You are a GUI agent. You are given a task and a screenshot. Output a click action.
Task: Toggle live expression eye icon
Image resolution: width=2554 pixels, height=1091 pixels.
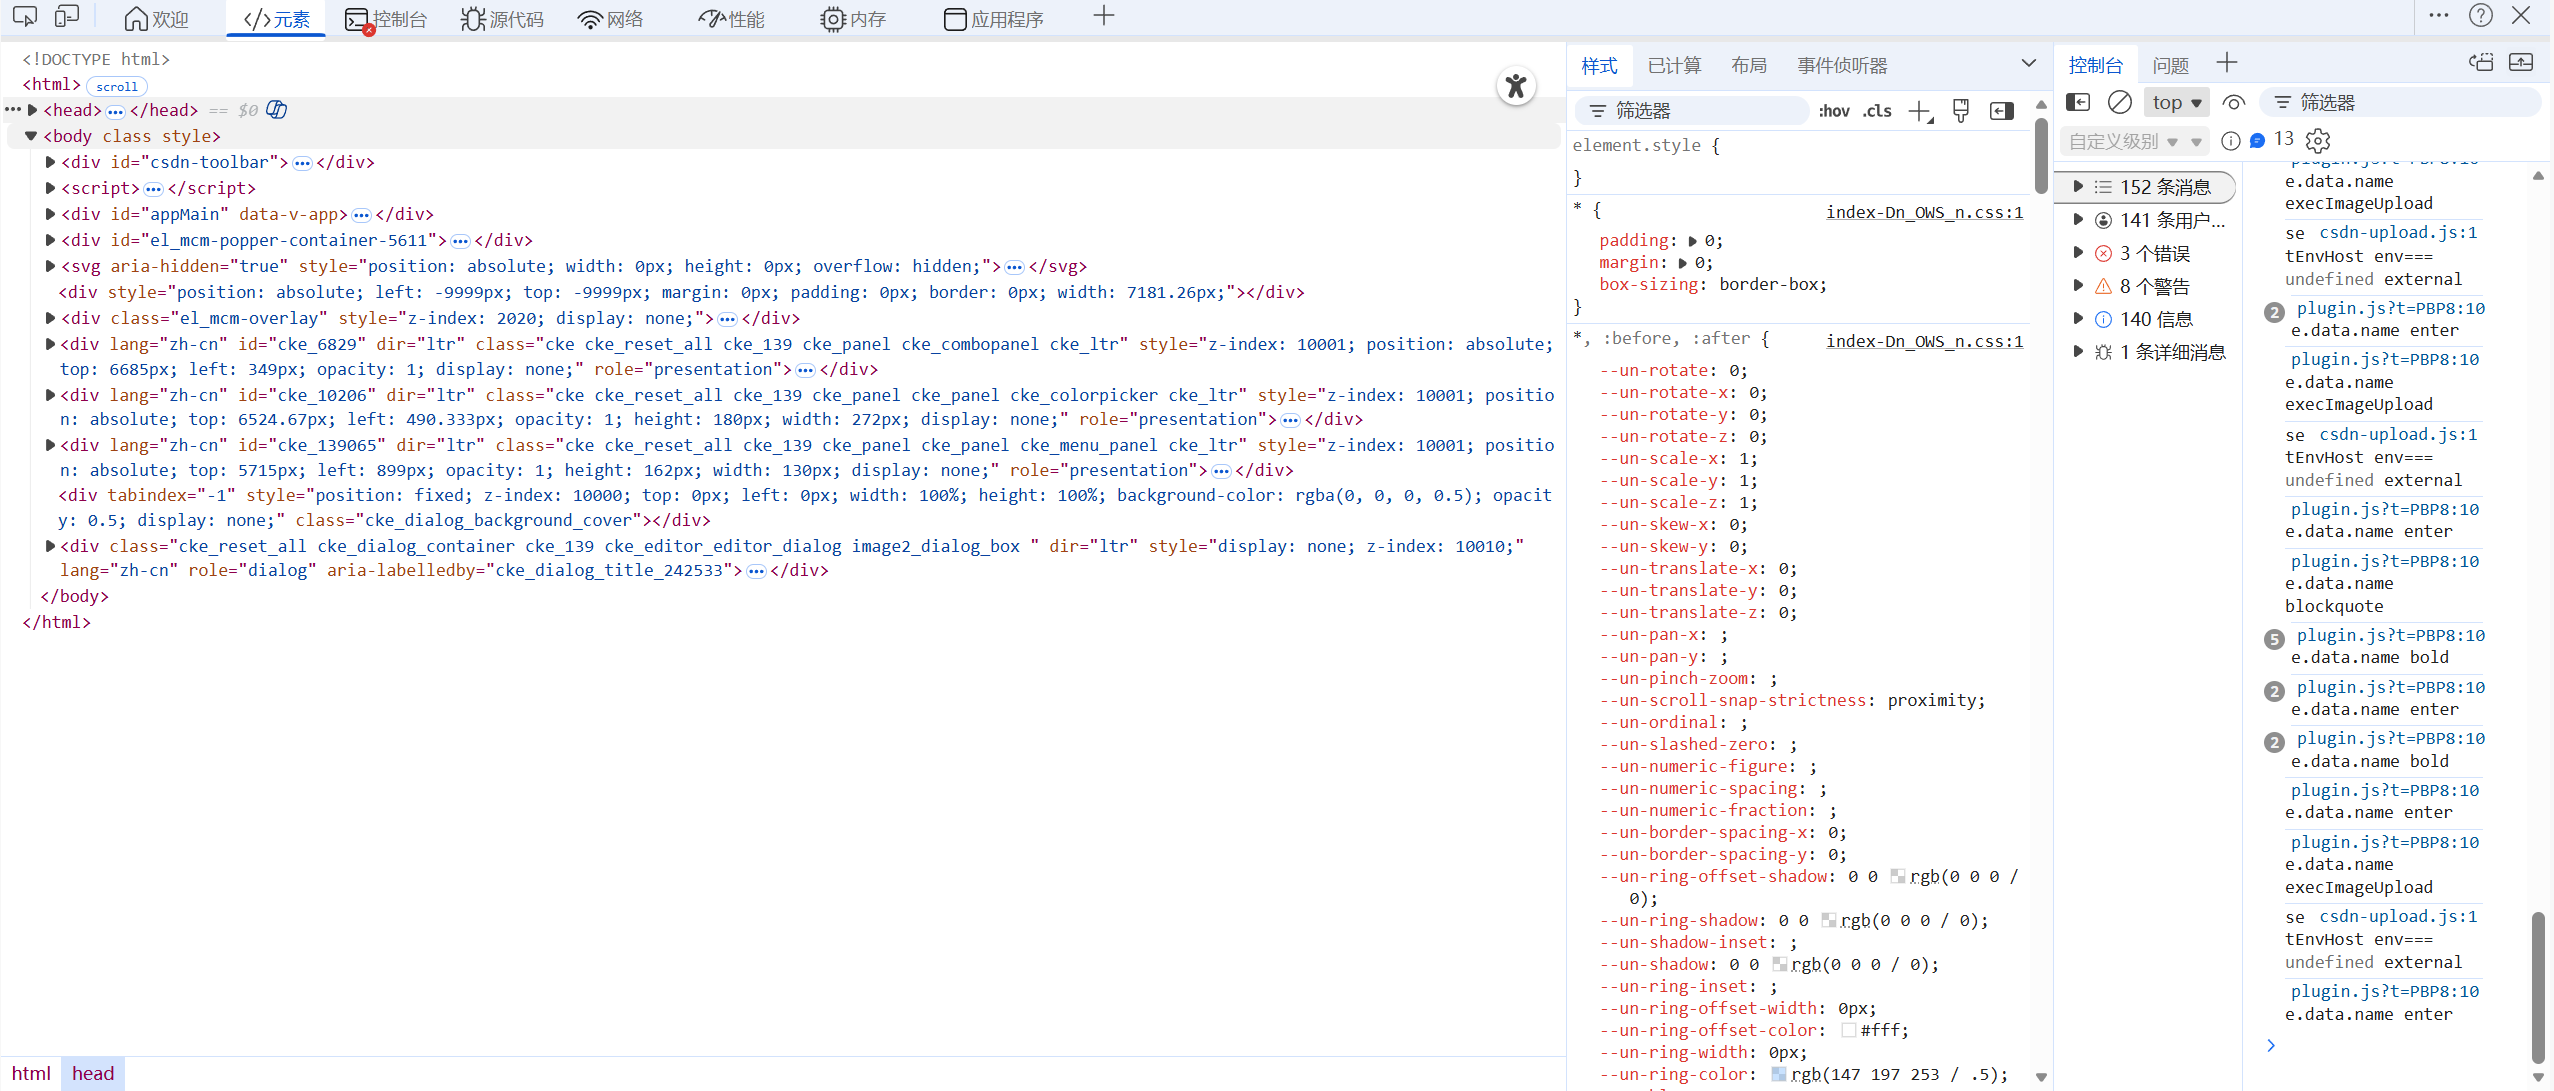[2234, 103]
